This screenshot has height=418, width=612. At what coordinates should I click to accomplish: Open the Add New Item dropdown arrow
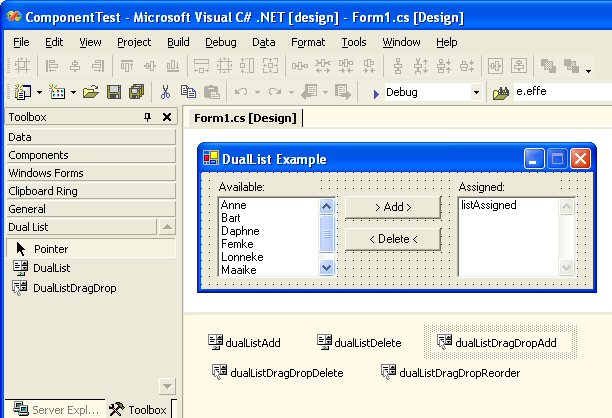(x=73, y=92)
